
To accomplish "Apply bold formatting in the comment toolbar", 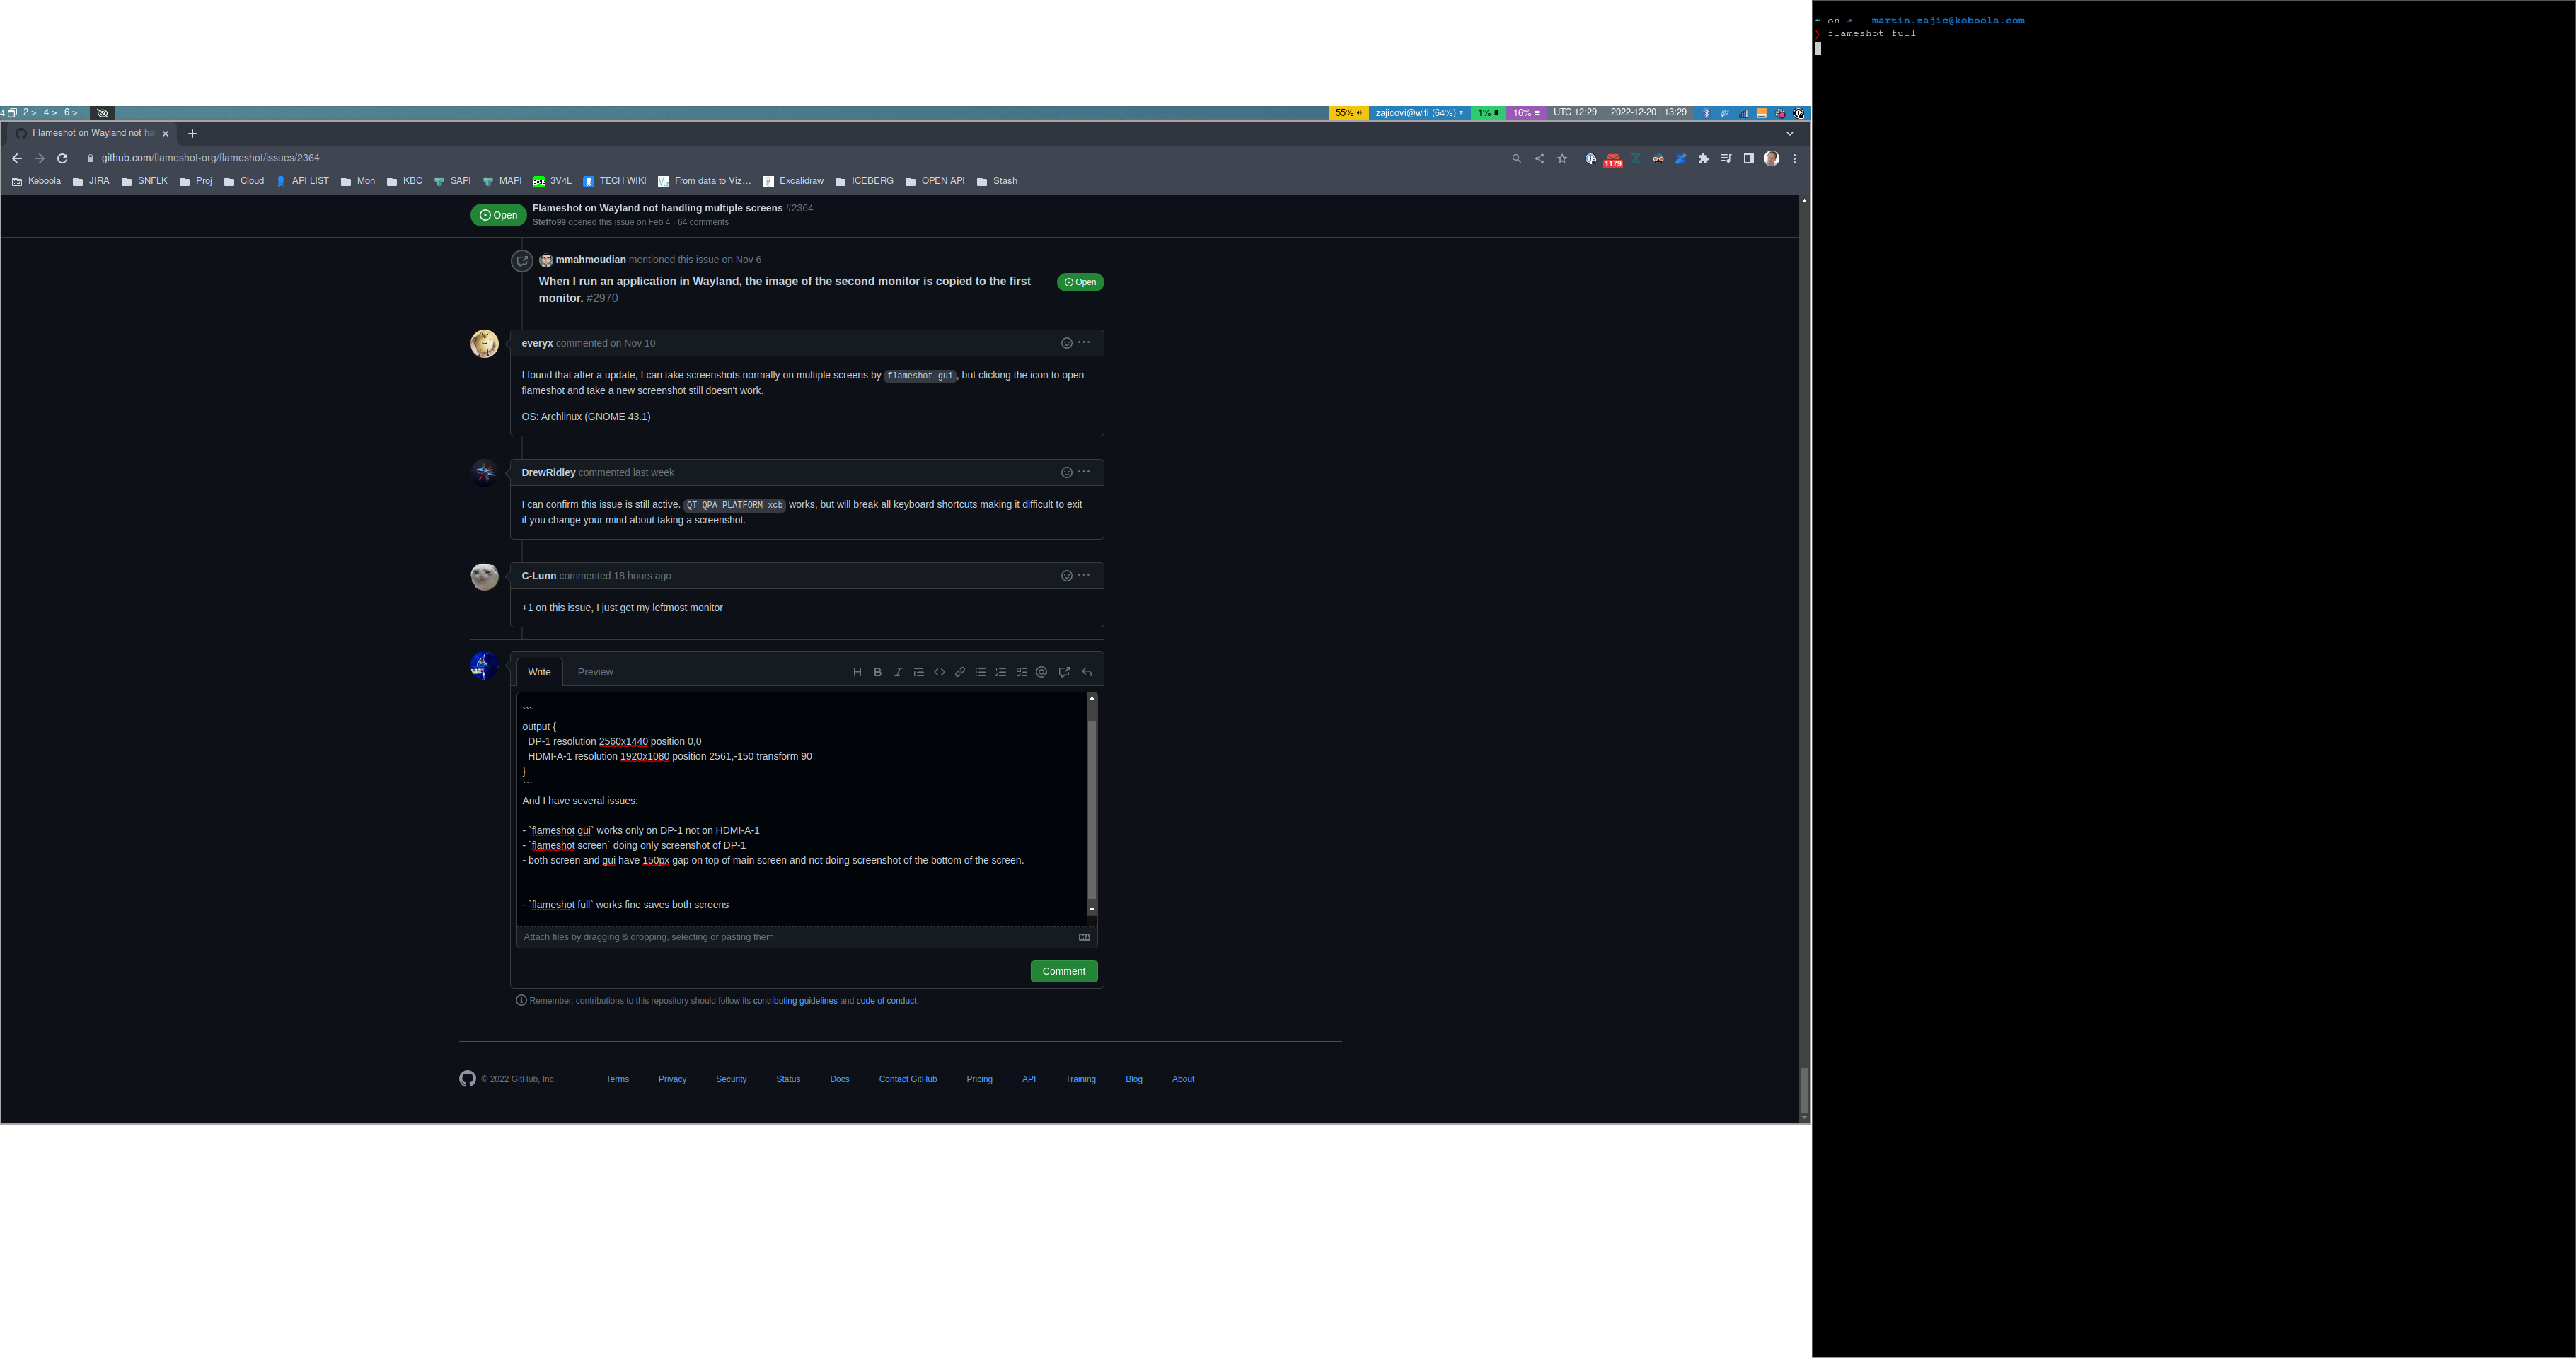I will (878, 672).
